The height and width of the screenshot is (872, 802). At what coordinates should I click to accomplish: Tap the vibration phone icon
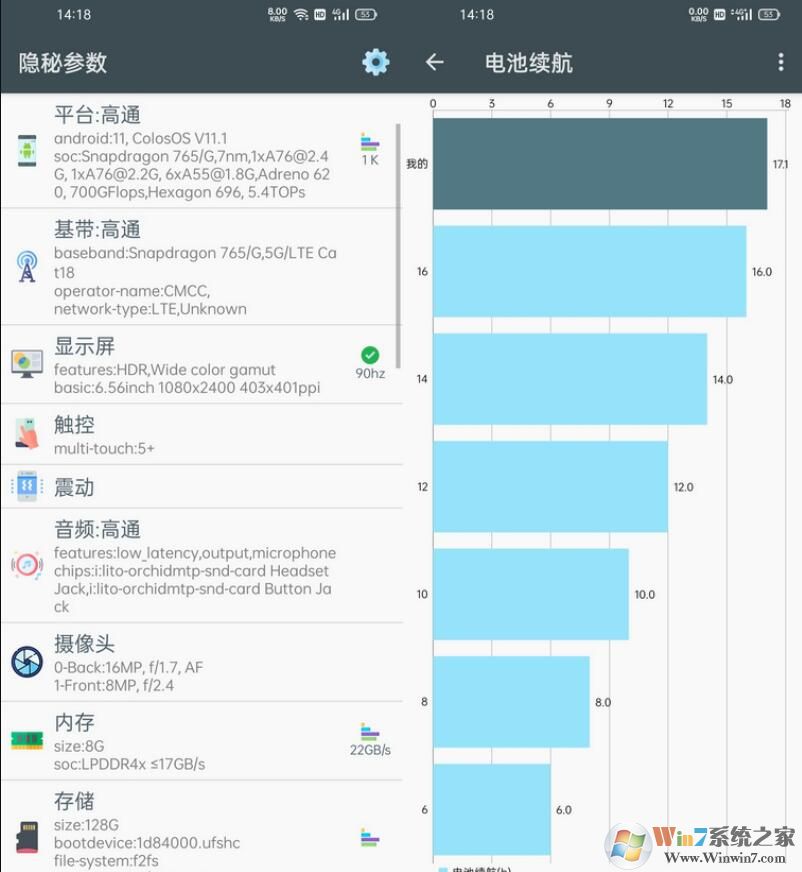click(x=27, y=486)
